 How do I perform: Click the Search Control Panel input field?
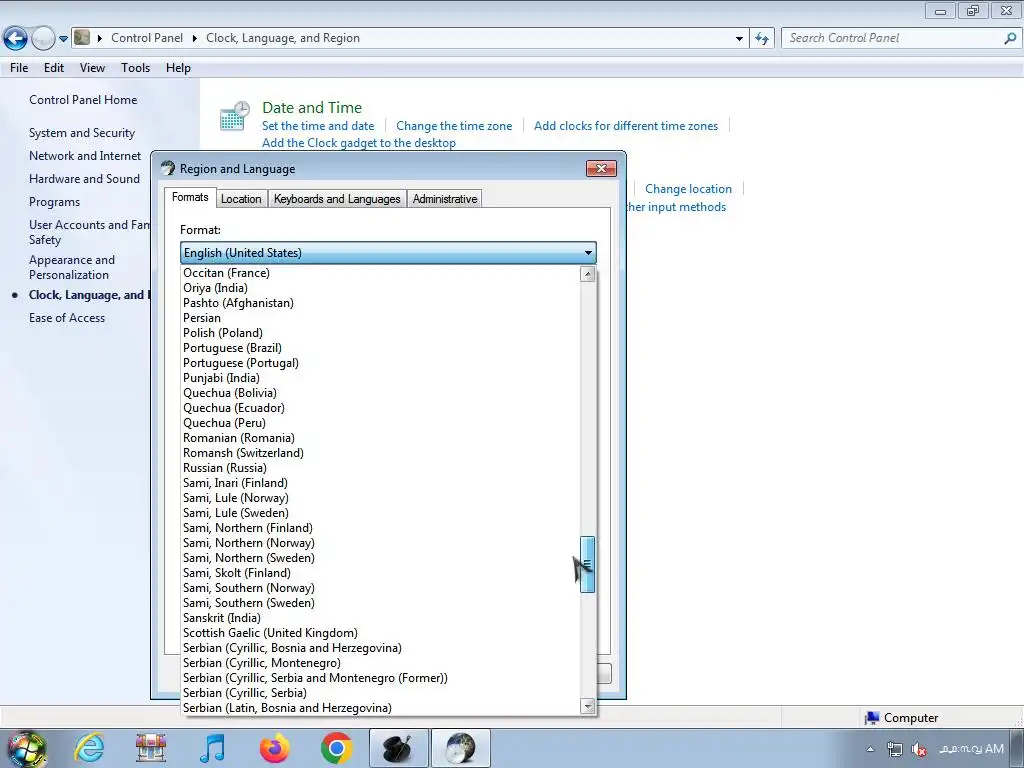[x=891, y=39]
